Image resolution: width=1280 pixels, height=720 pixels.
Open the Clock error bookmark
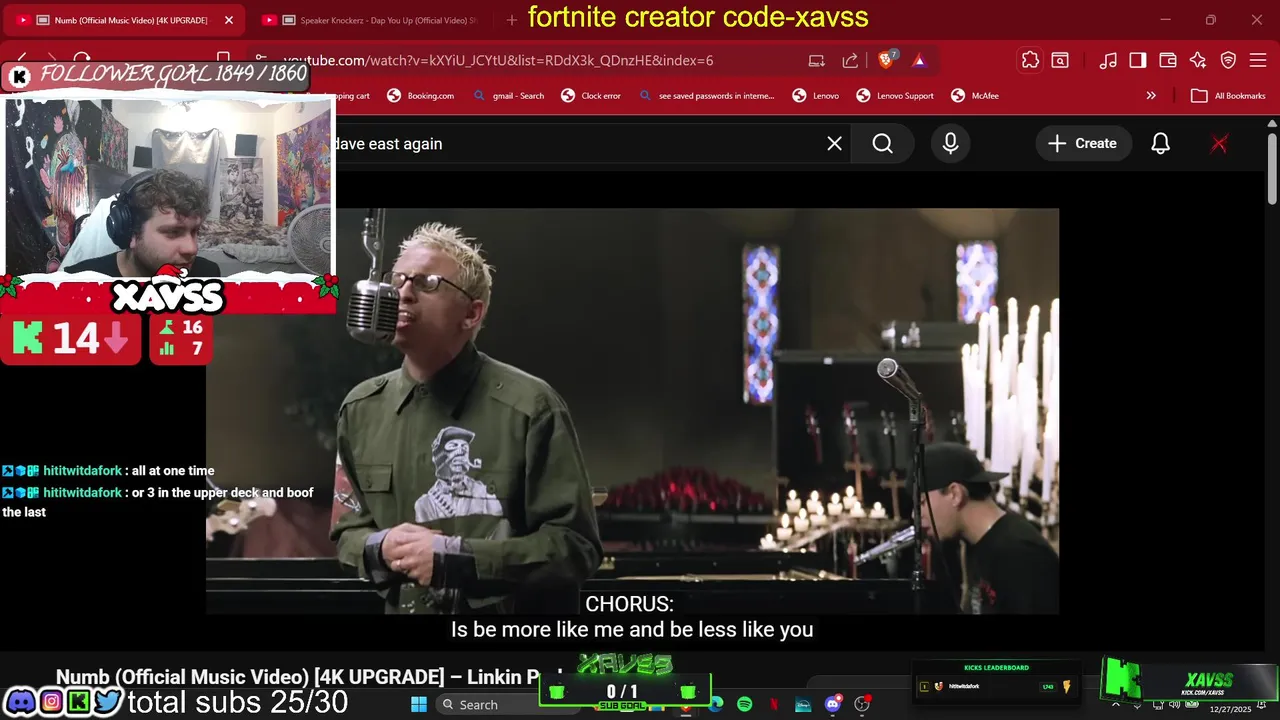click(591, 96)
